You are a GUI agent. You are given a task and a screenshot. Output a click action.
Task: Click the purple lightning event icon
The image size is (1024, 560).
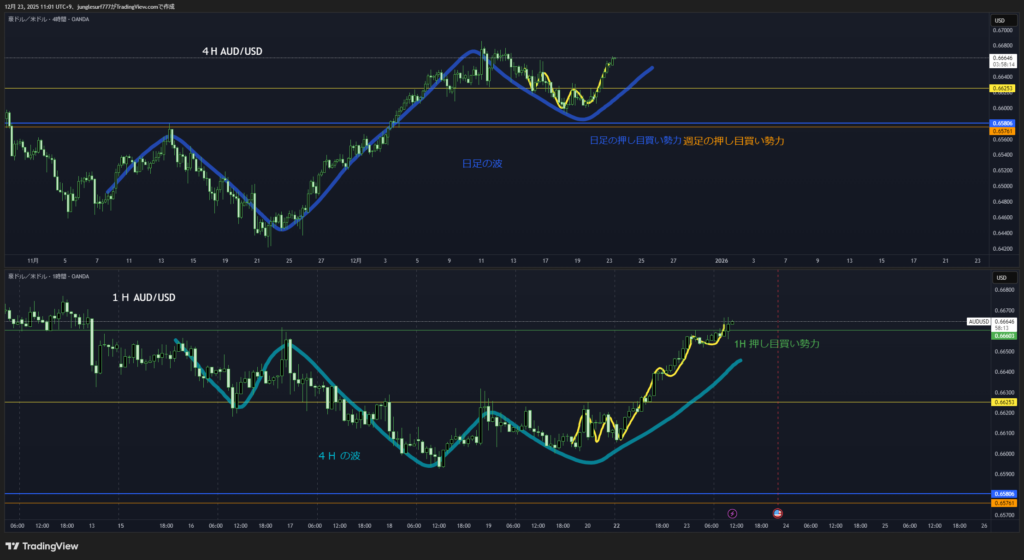(x=731, y=513)
